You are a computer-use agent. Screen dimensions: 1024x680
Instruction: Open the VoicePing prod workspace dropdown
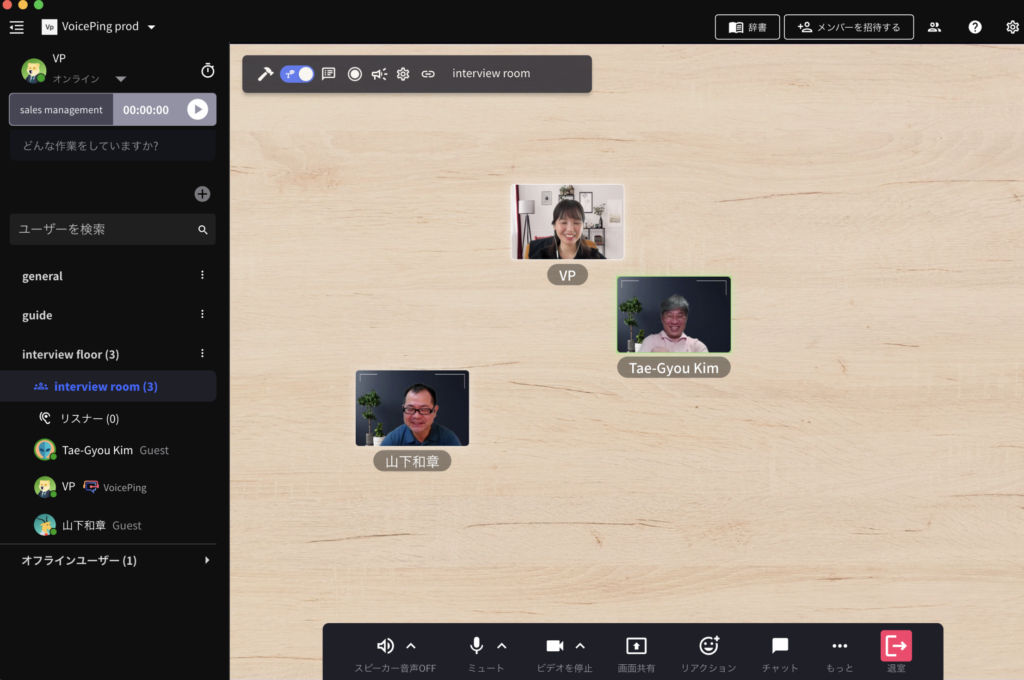(151, 27)
